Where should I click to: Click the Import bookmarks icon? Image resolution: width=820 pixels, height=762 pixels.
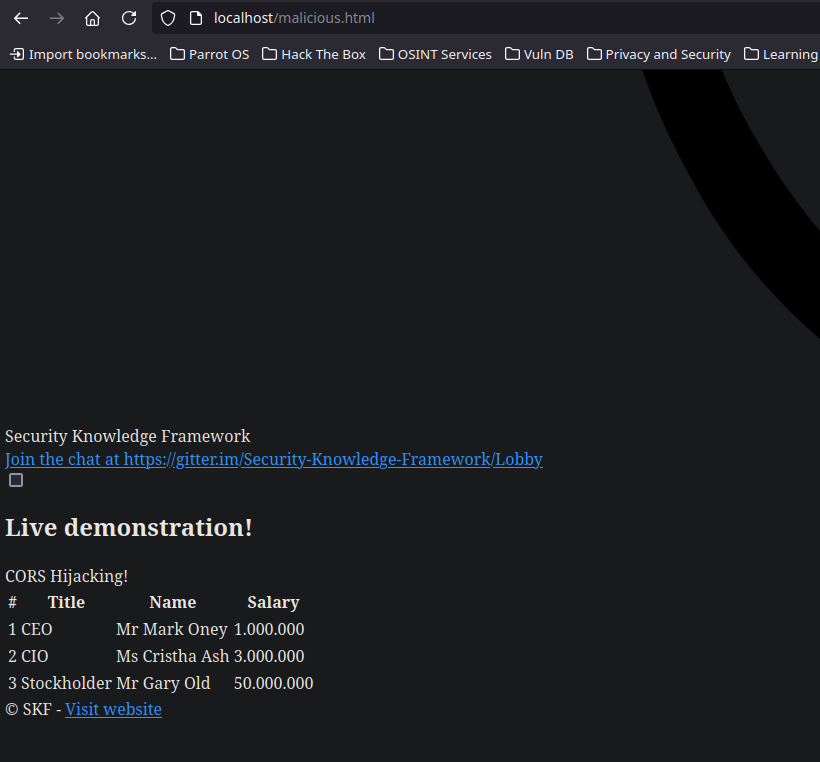click(x=17, y=54)
